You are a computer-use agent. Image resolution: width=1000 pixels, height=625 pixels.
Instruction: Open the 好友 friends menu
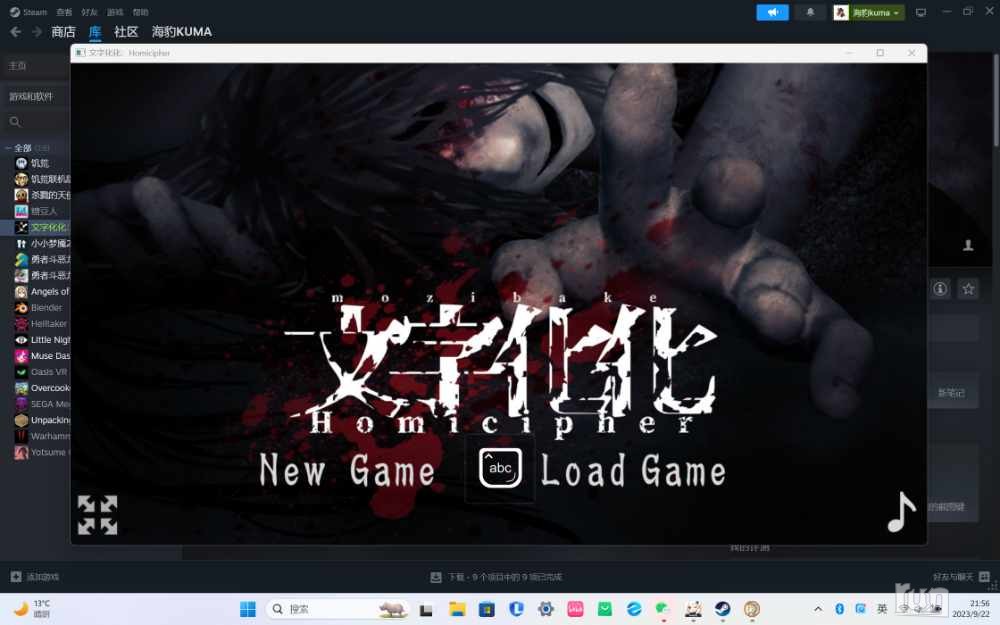point(89,12)
